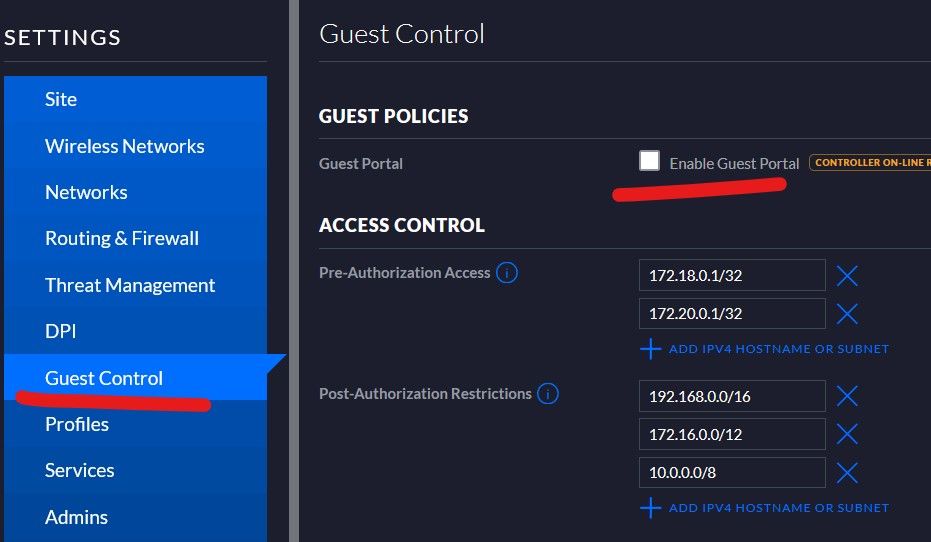Open Threat Management settings

pos(130,285)
